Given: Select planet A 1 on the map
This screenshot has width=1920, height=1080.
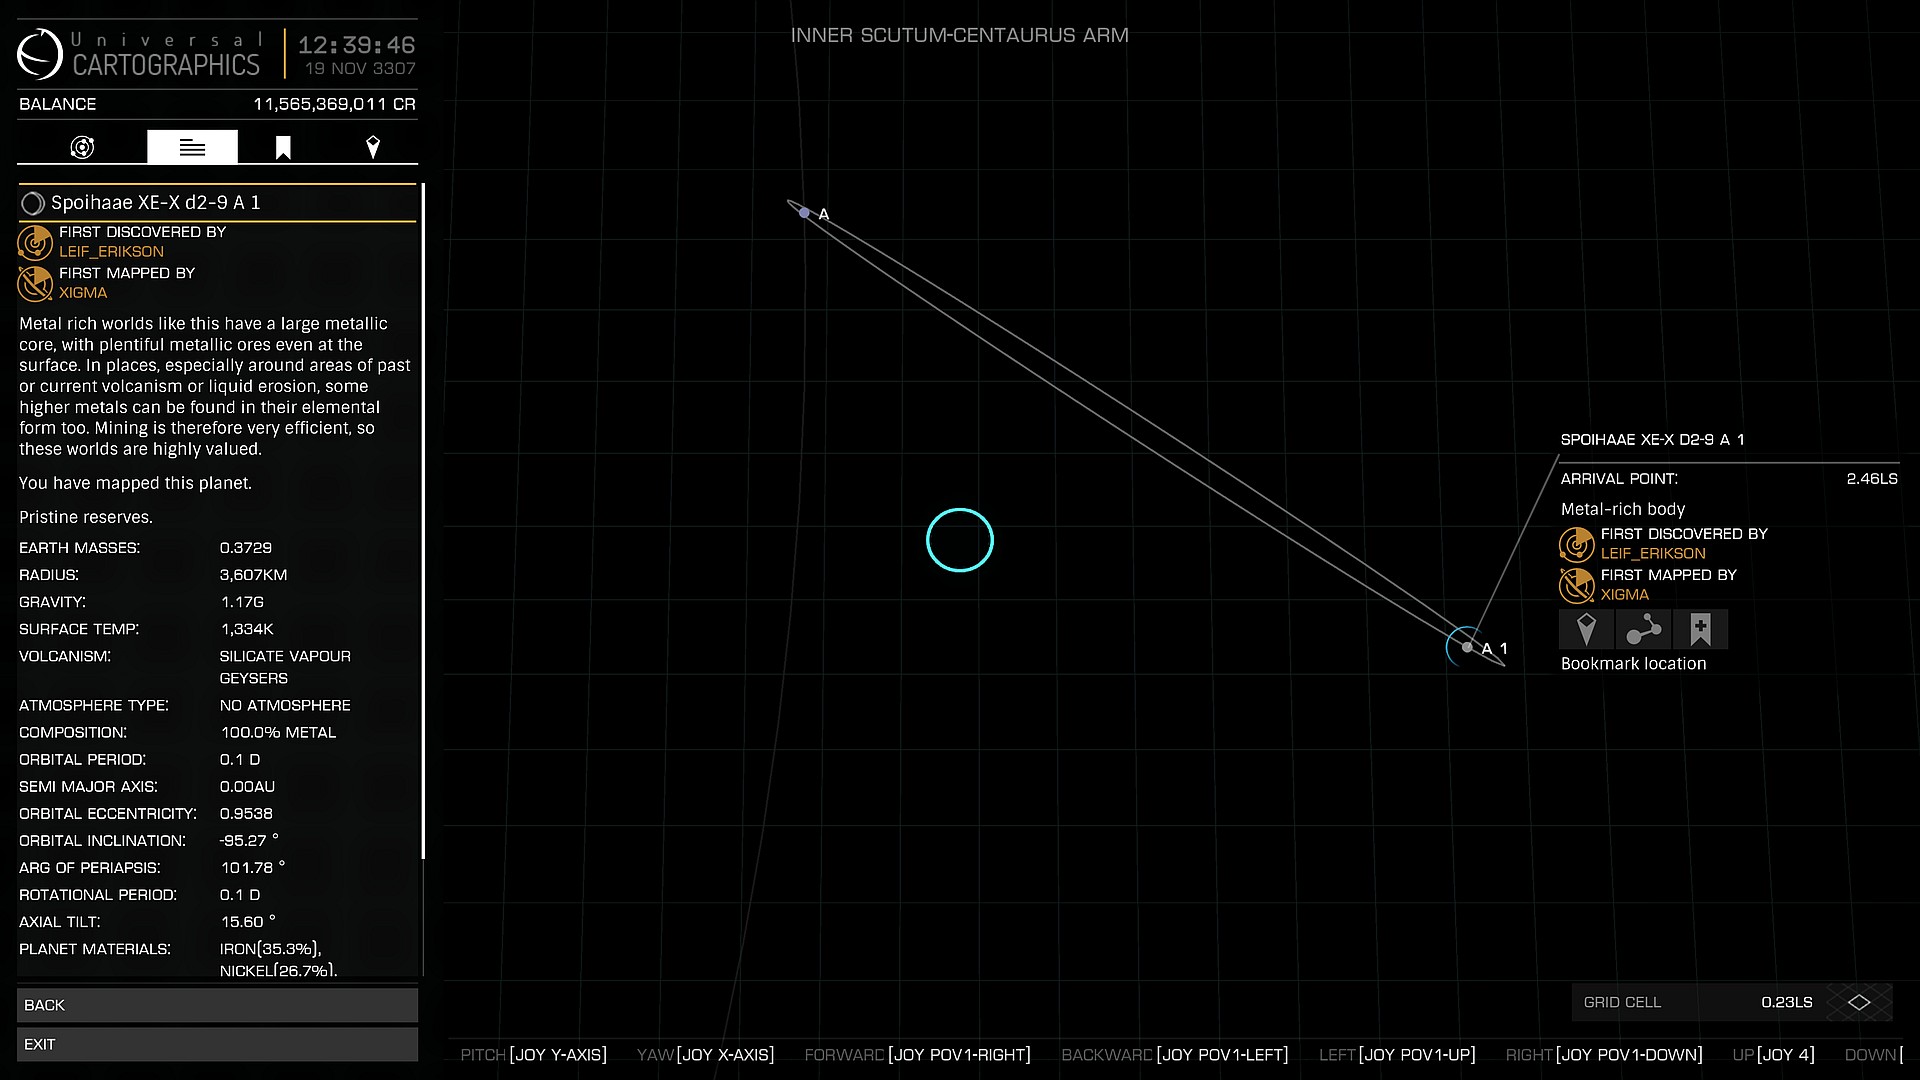Looking at the screenshot, I should tap(1467, 647).
